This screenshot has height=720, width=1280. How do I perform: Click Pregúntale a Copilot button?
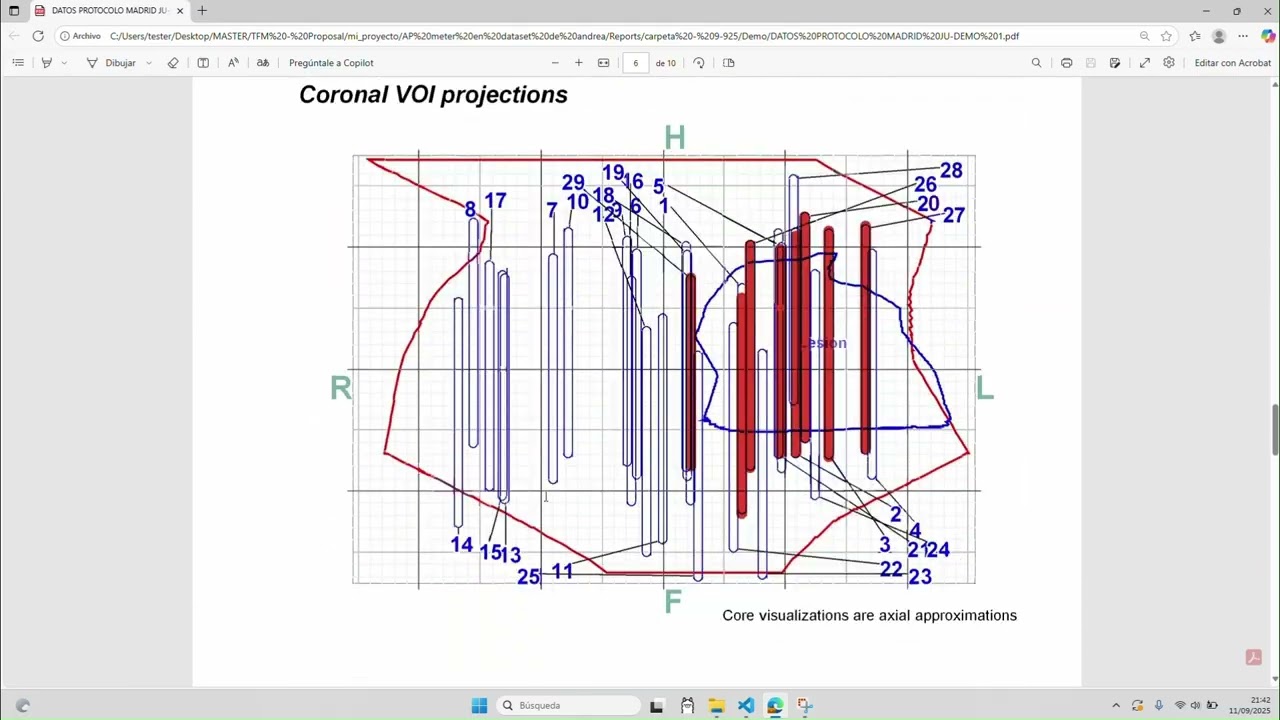pyautogui.click(x=331, y=62)
